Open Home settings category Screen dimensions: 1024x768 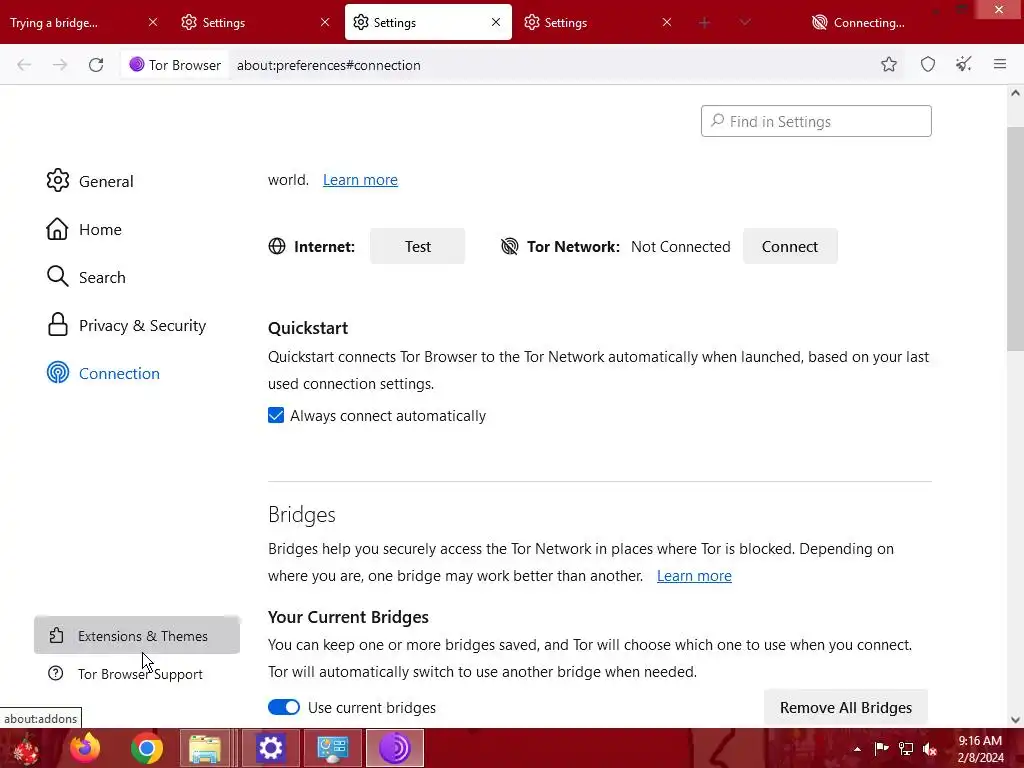tap(84, 229)
